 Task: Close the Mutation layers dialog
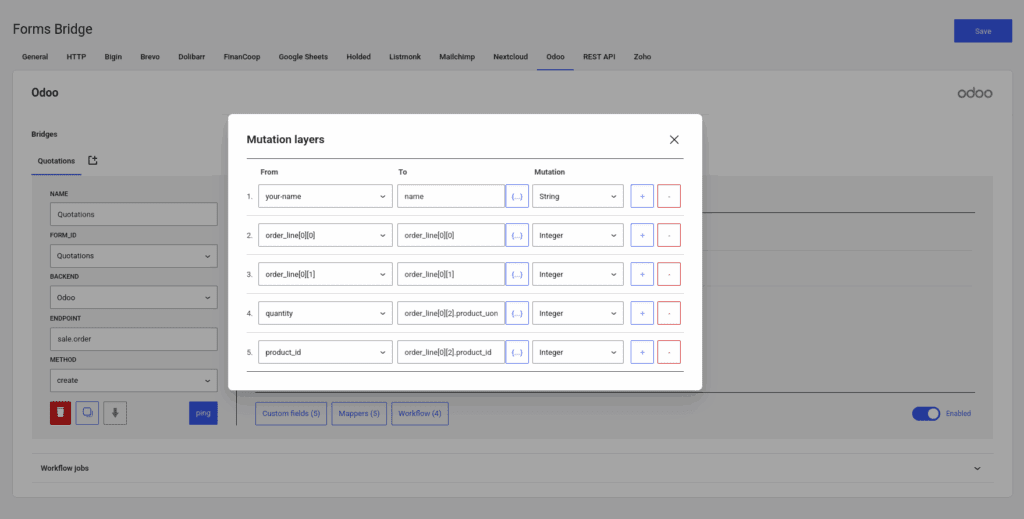pos(674,140)
